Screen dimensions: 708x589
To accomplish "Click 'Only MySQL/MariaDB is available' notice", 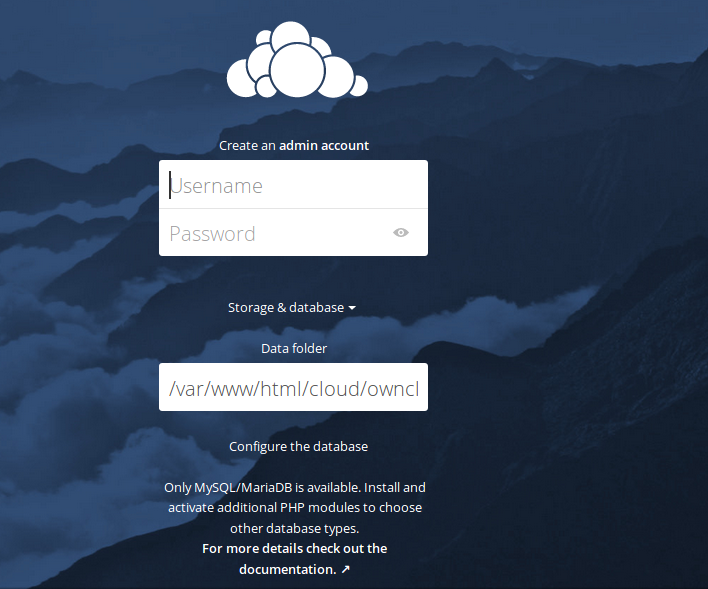I will 294,508.
